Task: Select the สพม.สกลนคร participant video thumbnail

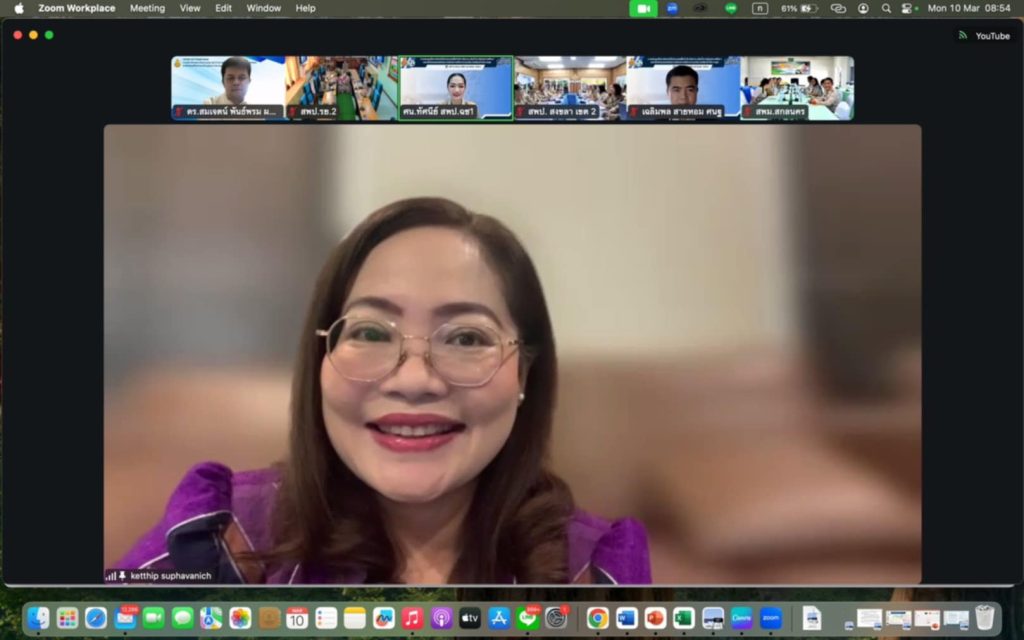Action: pos(797,88)
